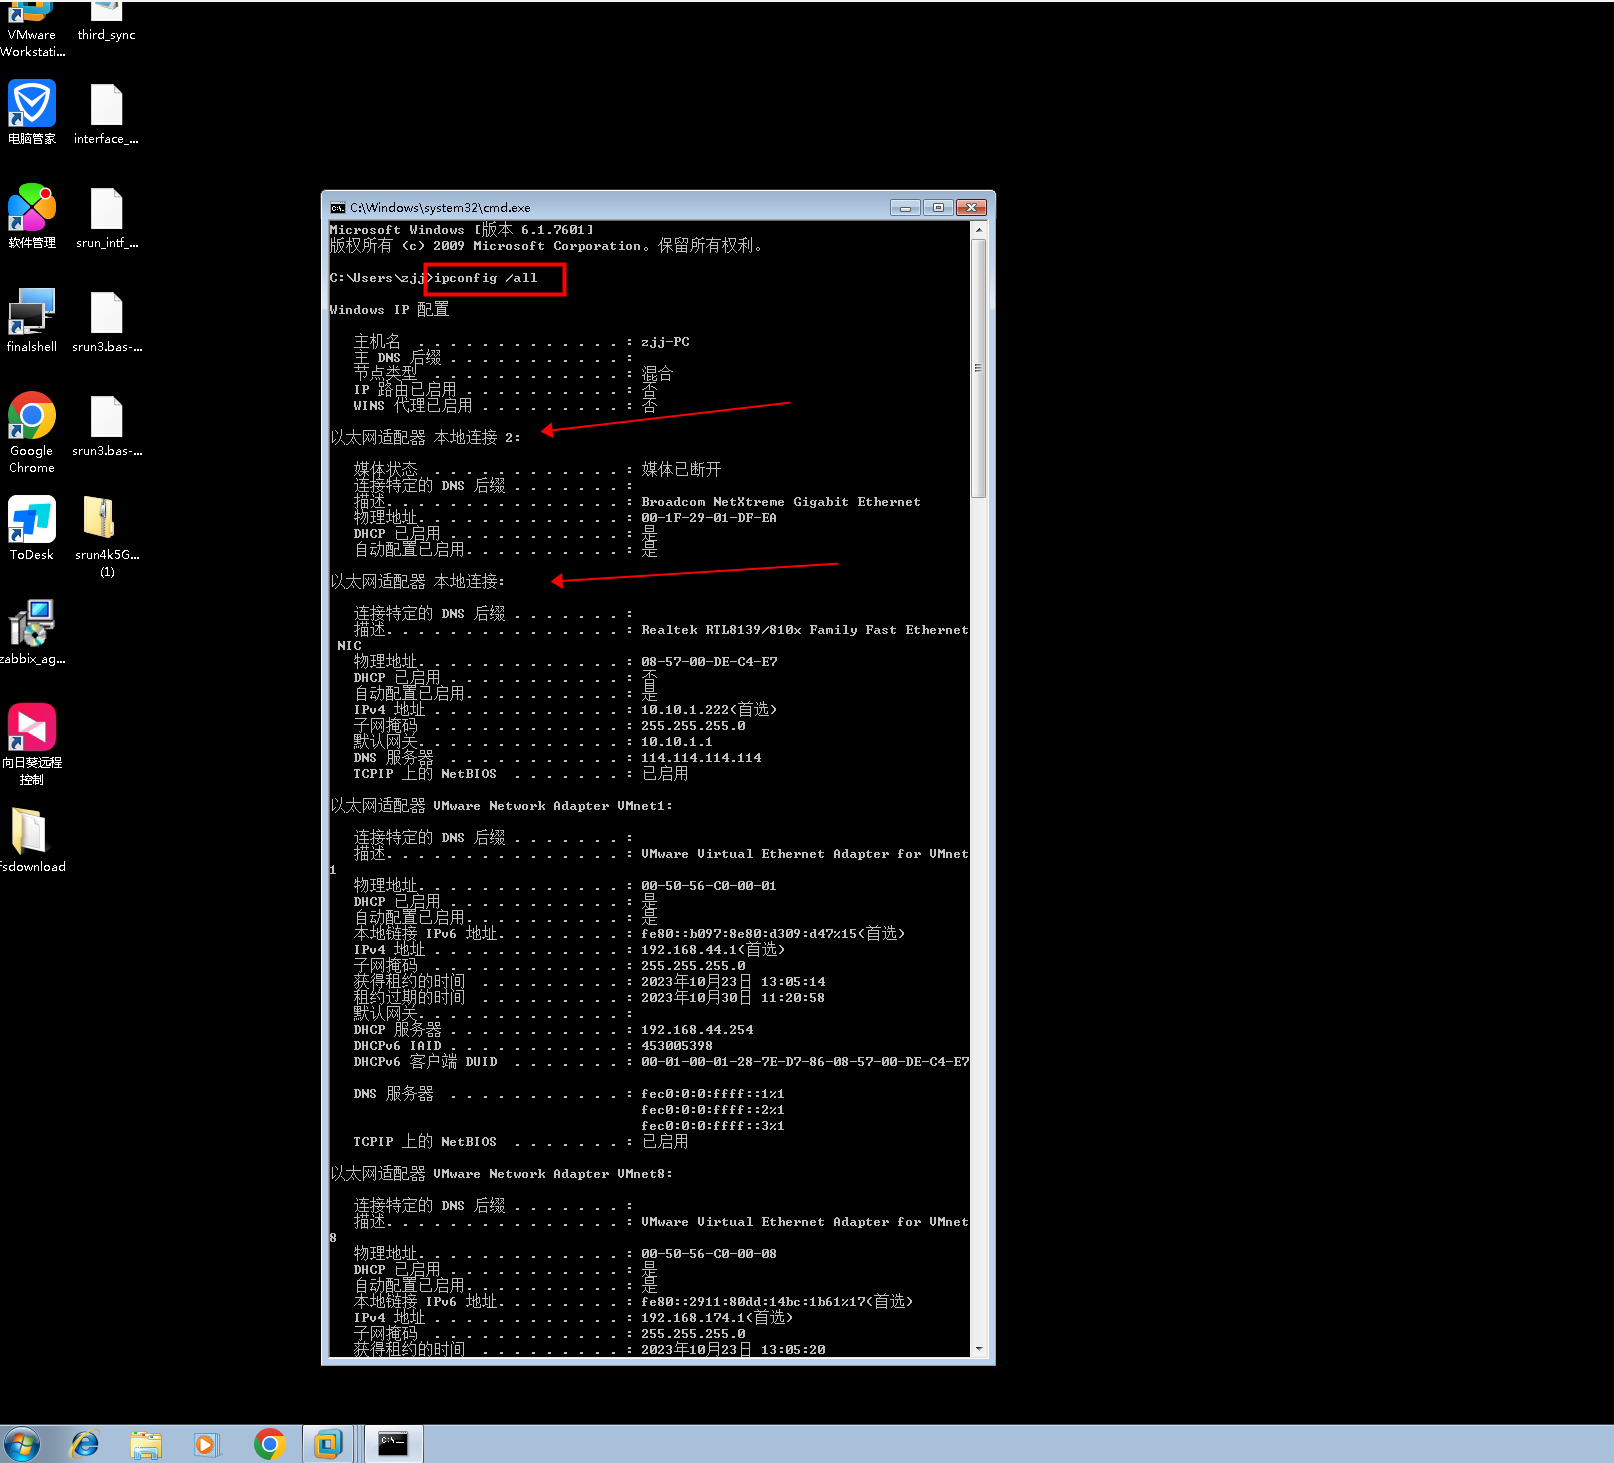Open Internet Explorer from the taskbar

coord(85,1444)
